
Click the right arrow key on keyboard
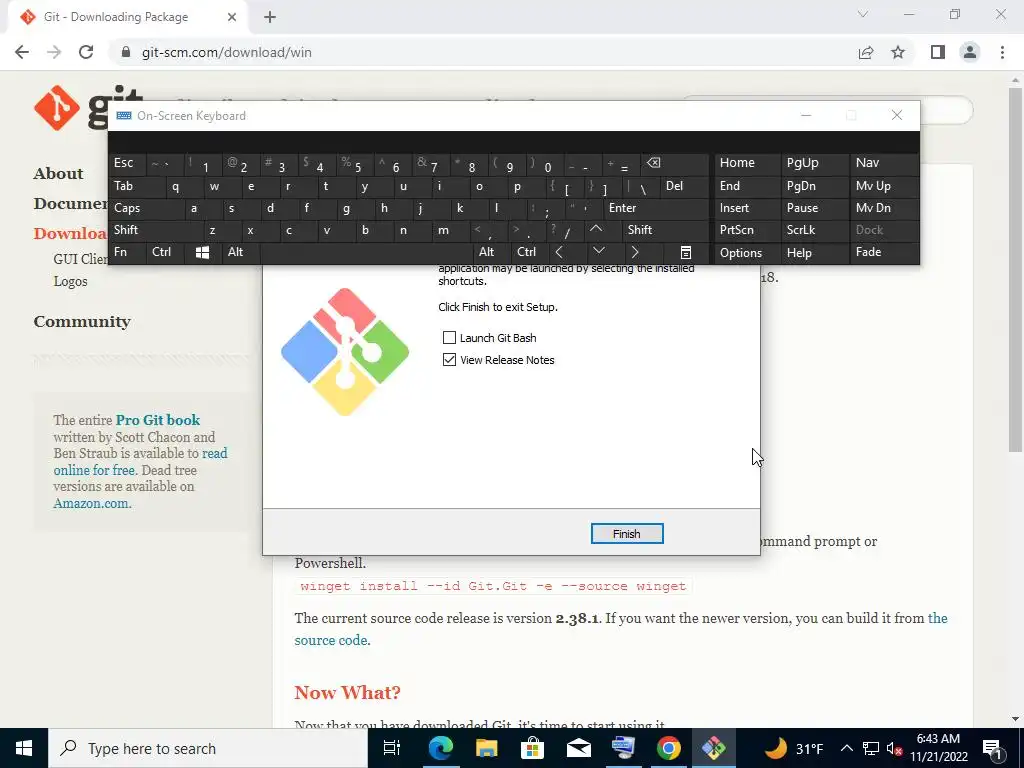635,252
